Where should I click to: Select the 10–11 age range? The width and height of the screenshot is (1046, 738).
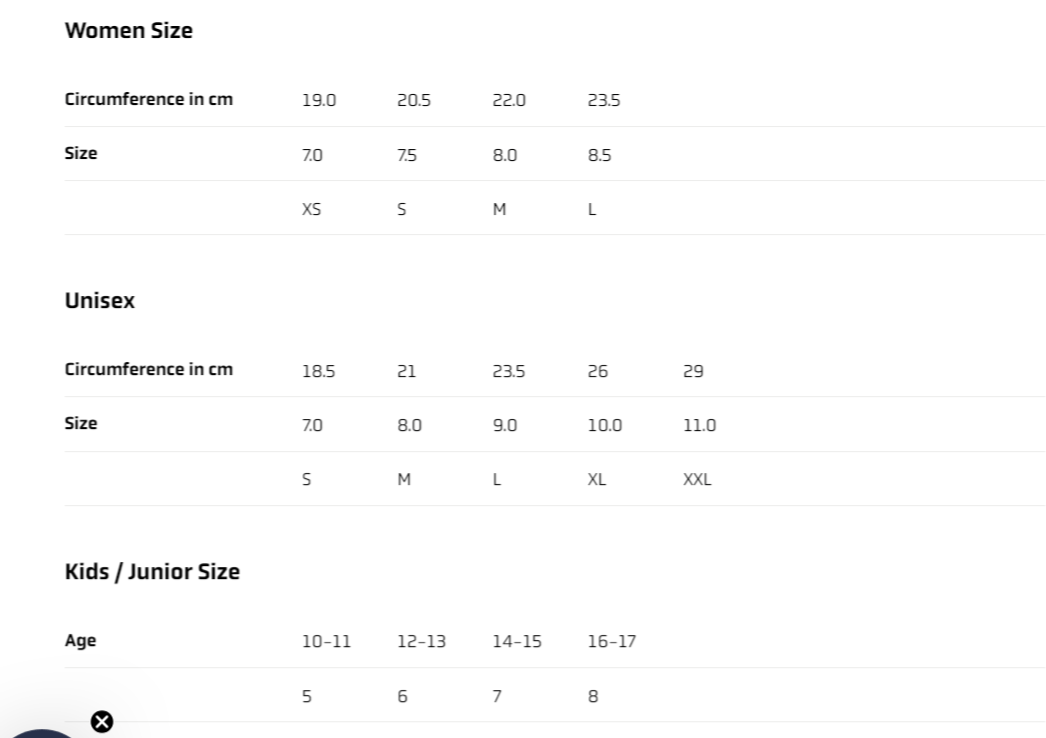pos(326,642)
